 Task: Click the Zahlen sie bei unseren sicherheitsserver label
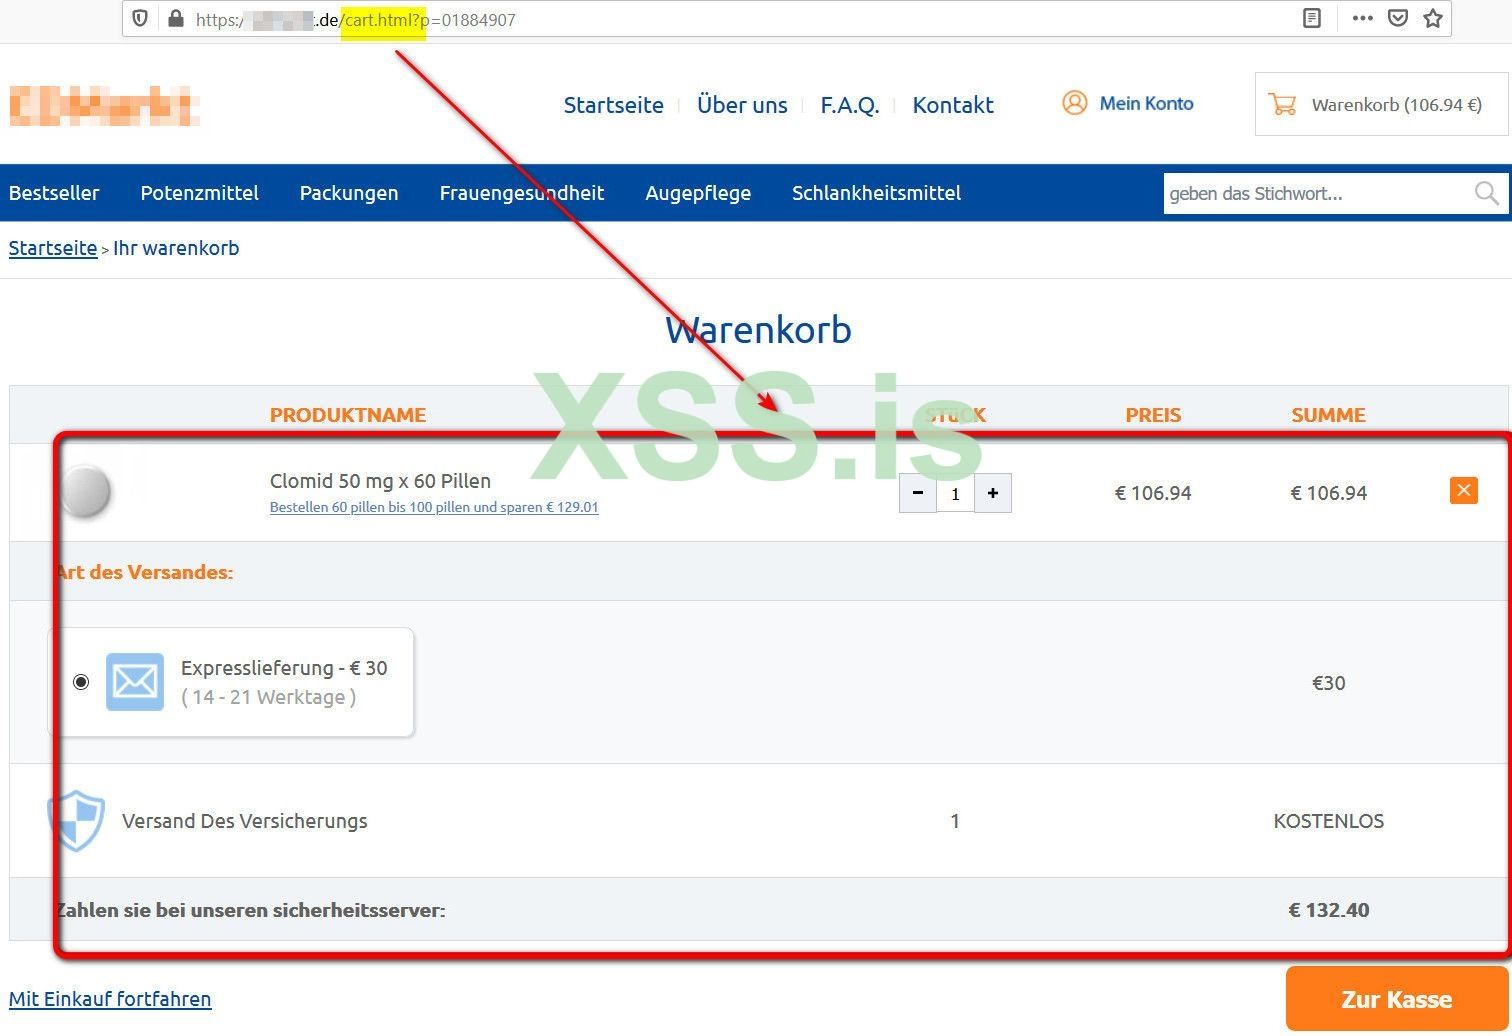point(250,910)
